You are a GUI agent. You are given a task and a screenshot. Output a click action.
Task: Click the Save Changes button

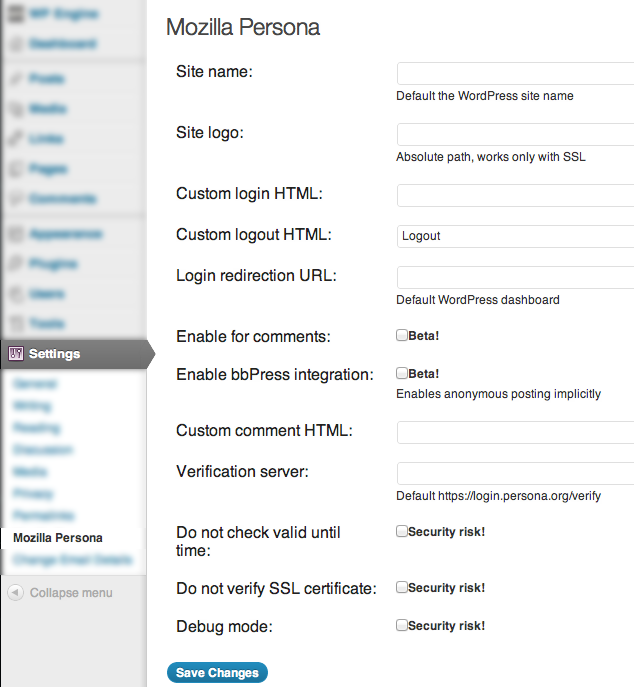(217, 673)
